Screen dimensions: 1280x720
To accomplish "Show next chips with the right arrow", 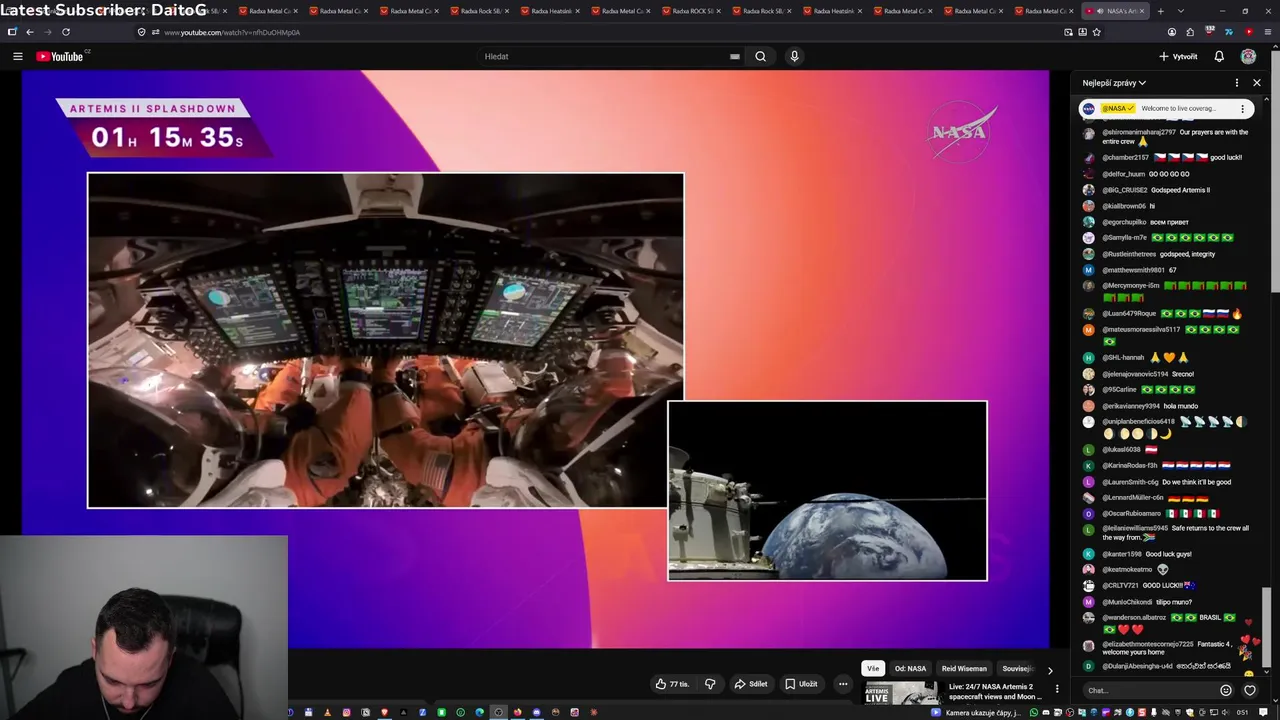I will tap(1049, 669).
